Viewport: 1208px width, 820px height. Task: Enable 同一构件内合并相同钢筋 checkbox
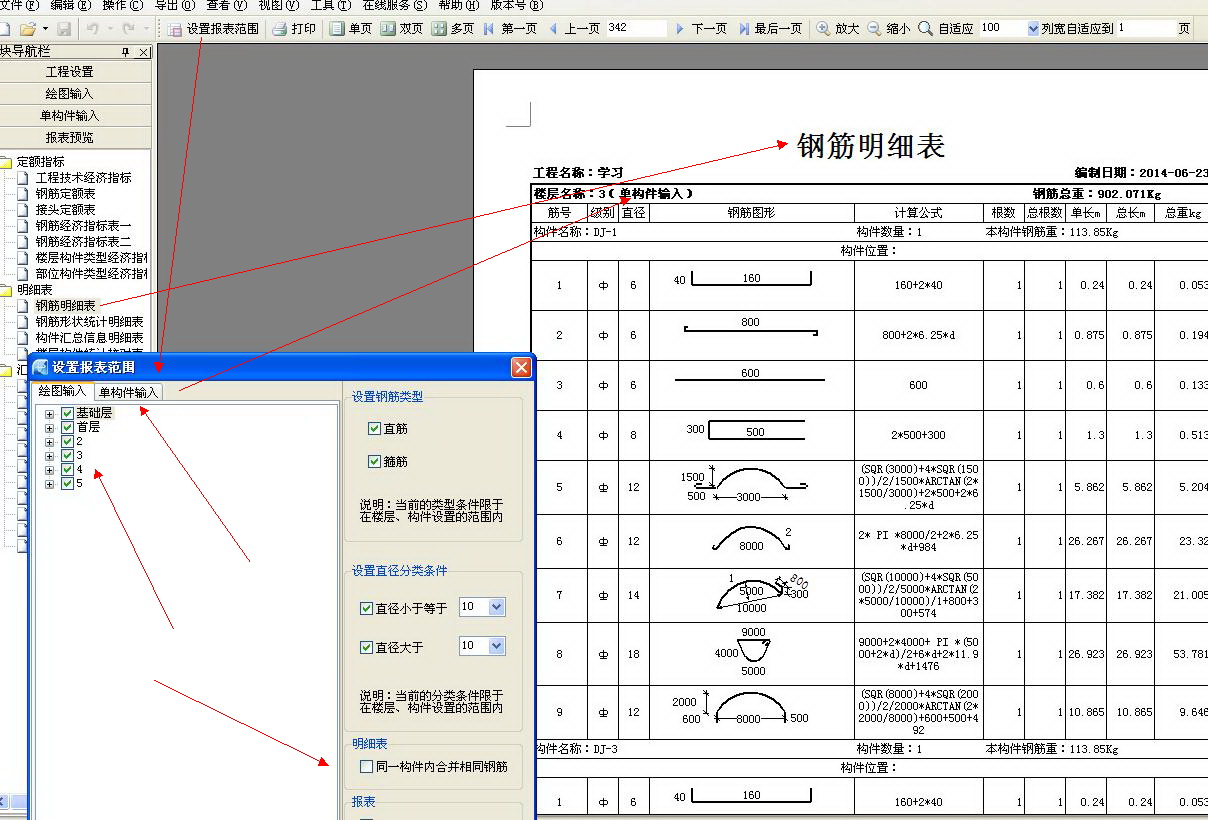[366, 767]
